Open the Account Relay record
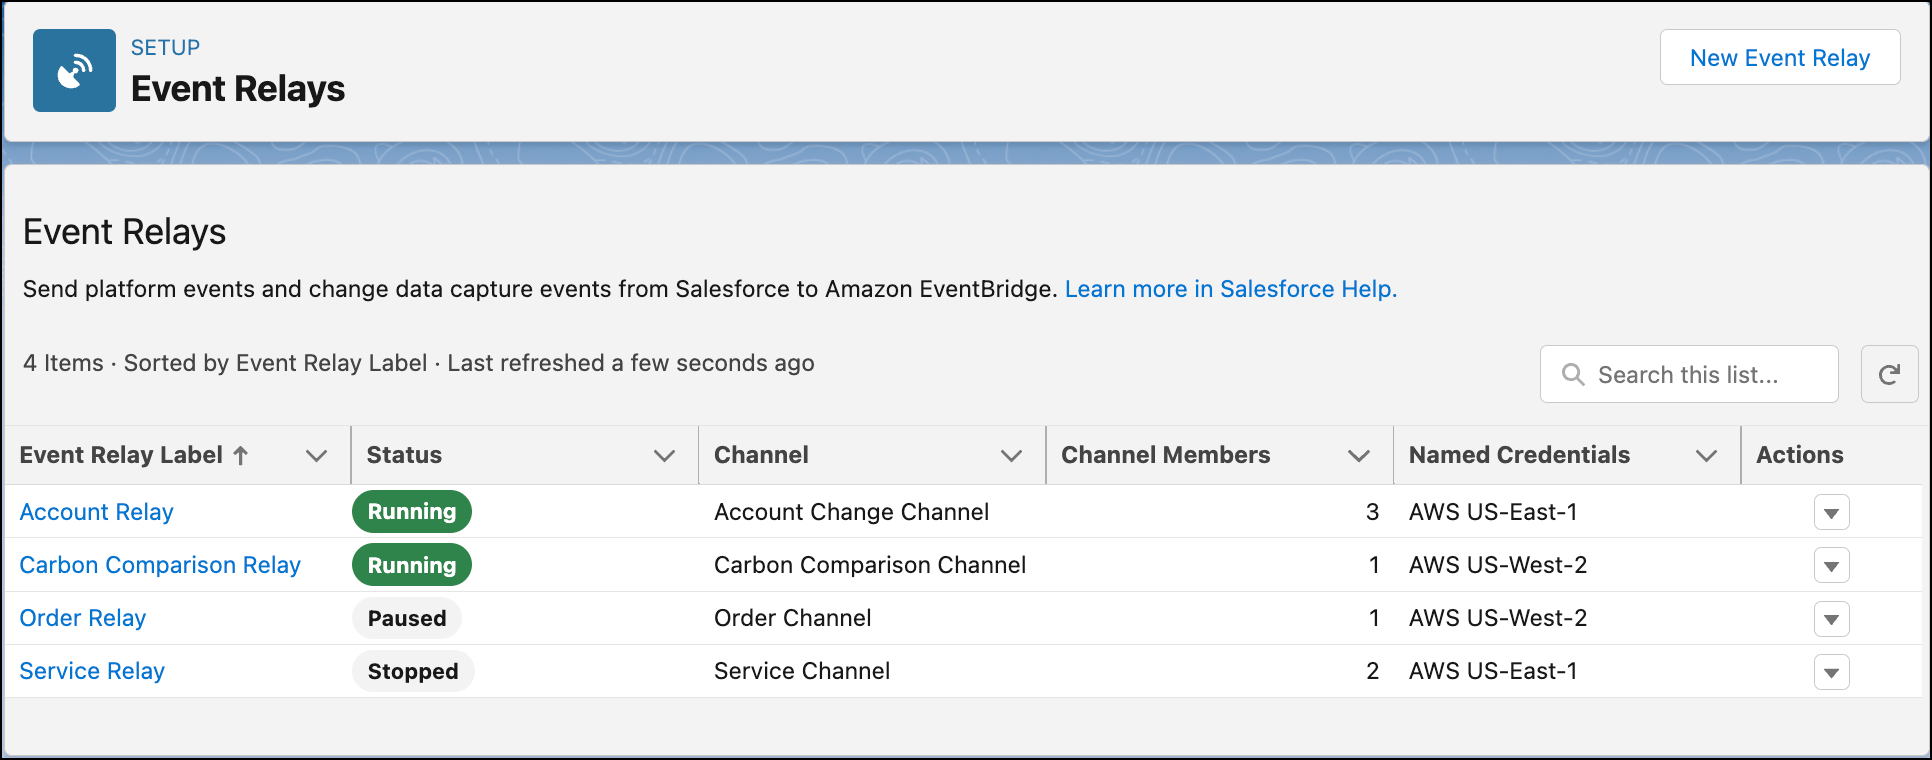1932x760 pixels. (97, 512)
